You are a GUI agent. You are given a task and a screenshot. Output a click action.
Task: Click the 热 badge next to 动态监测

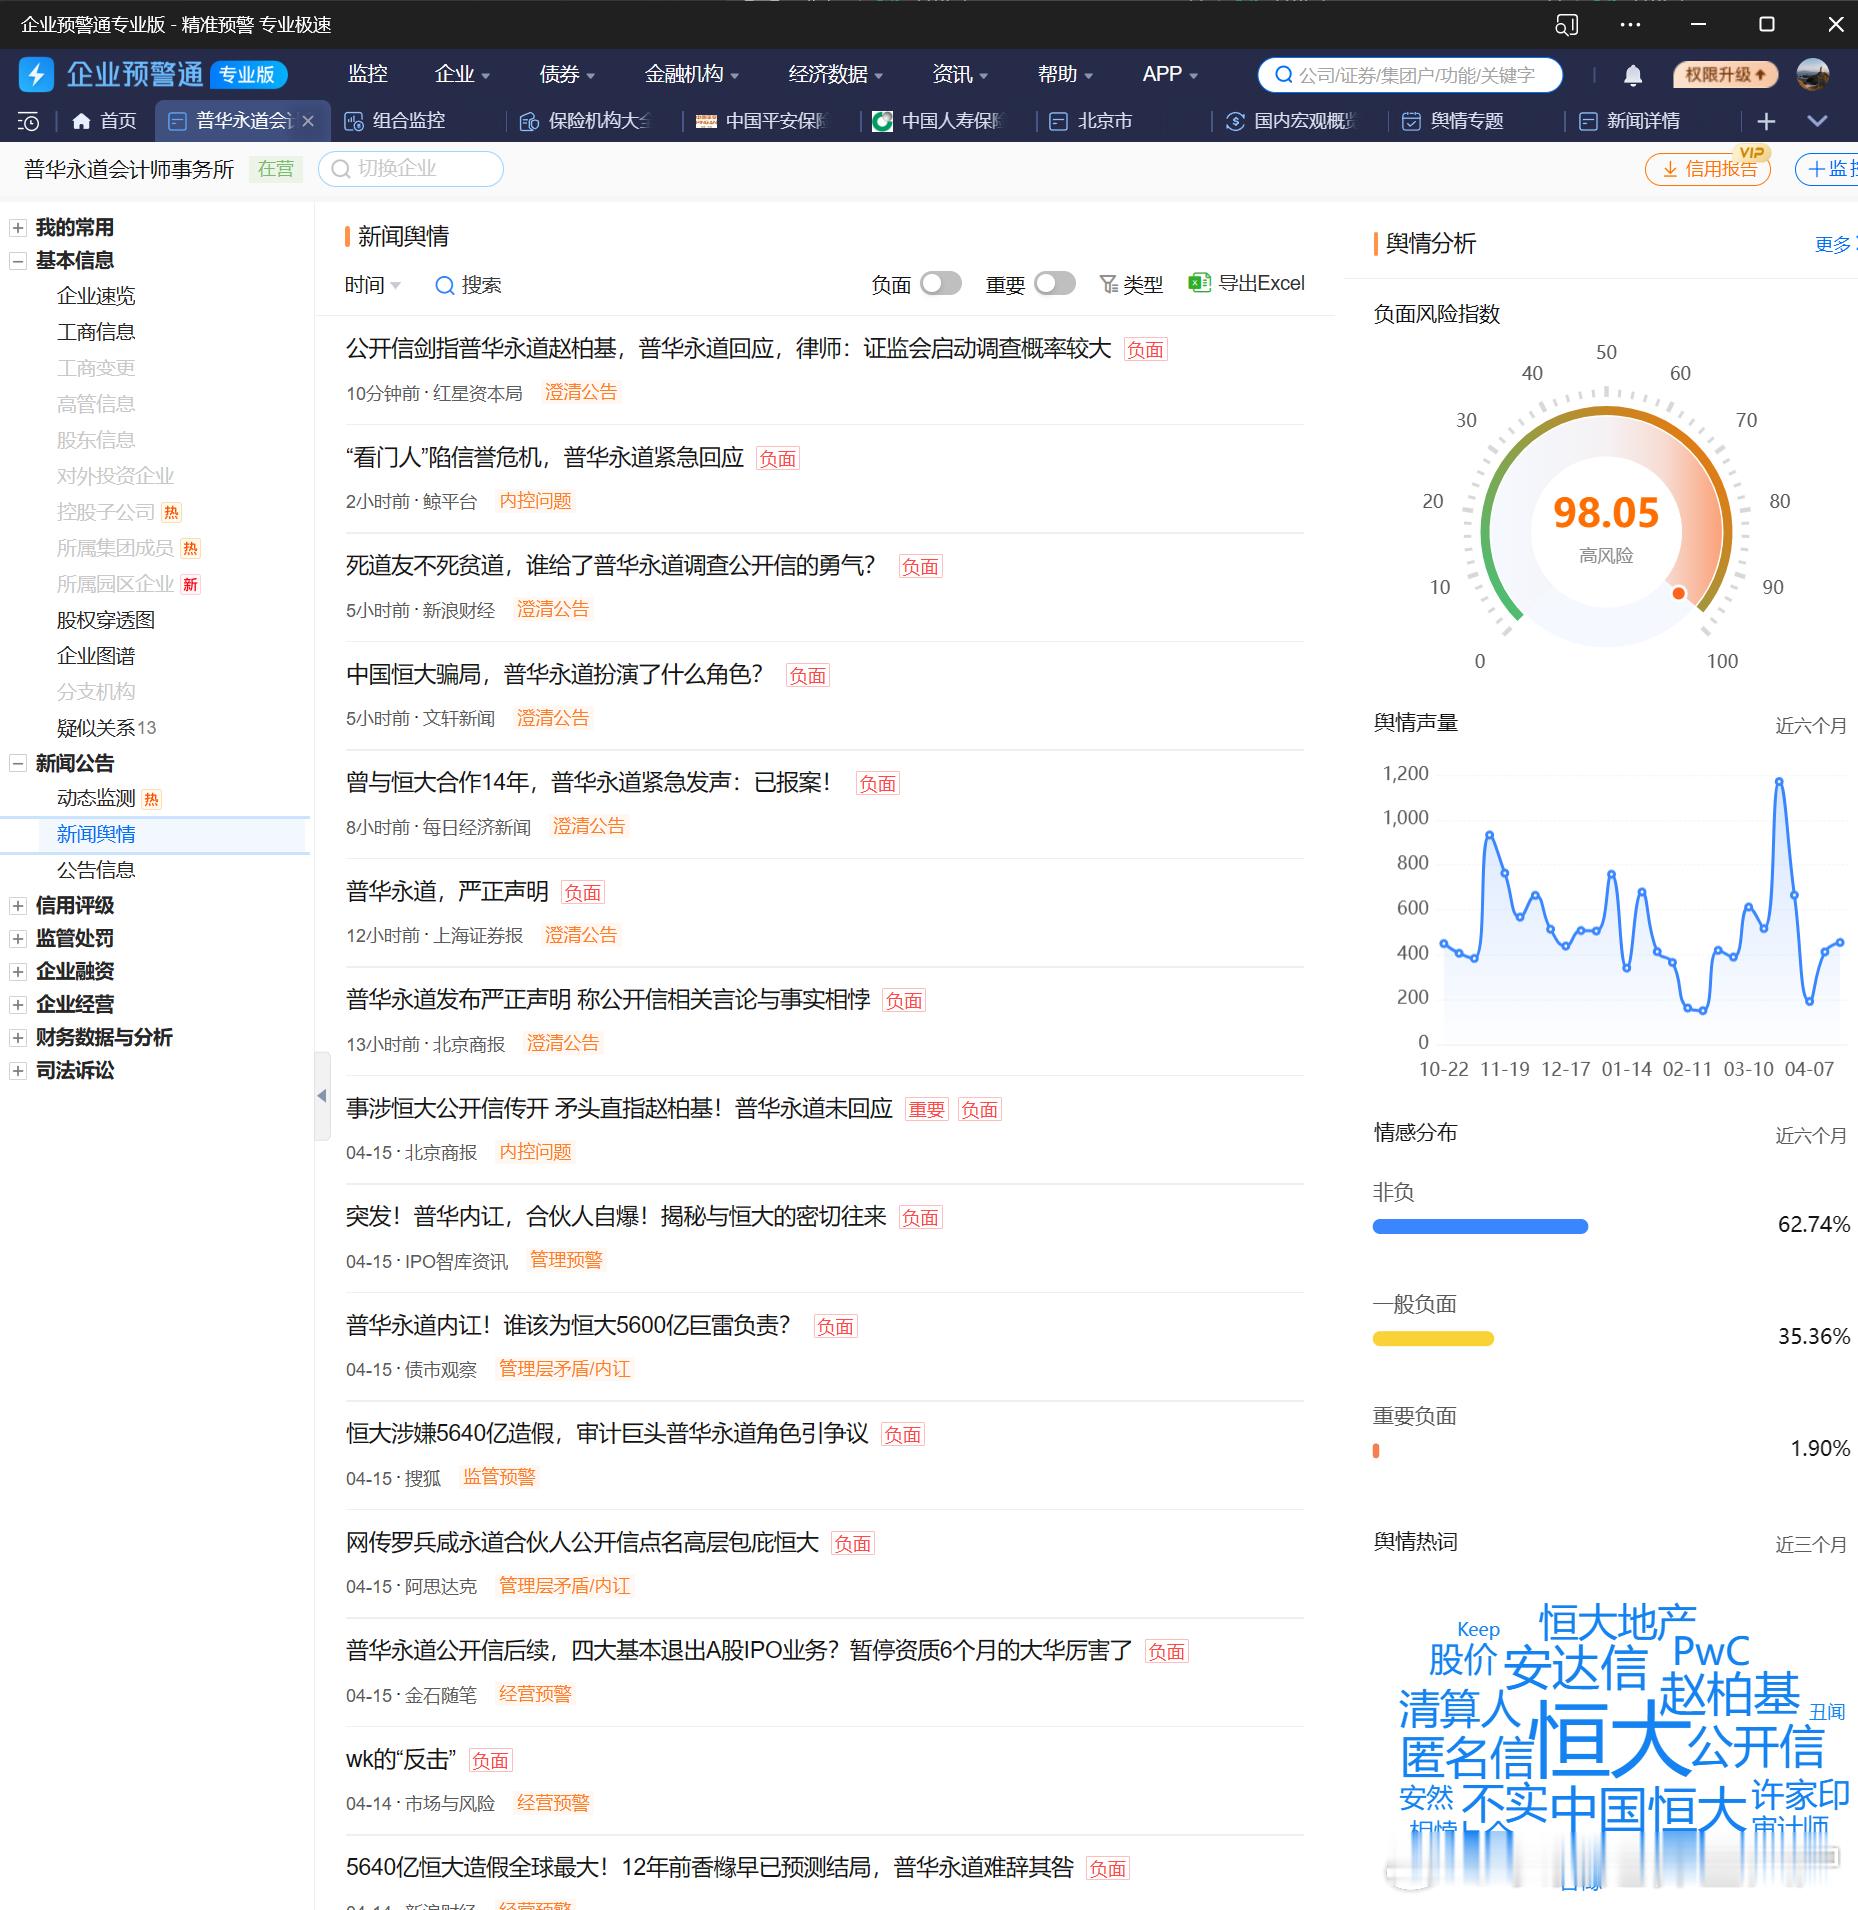(151, 799)
